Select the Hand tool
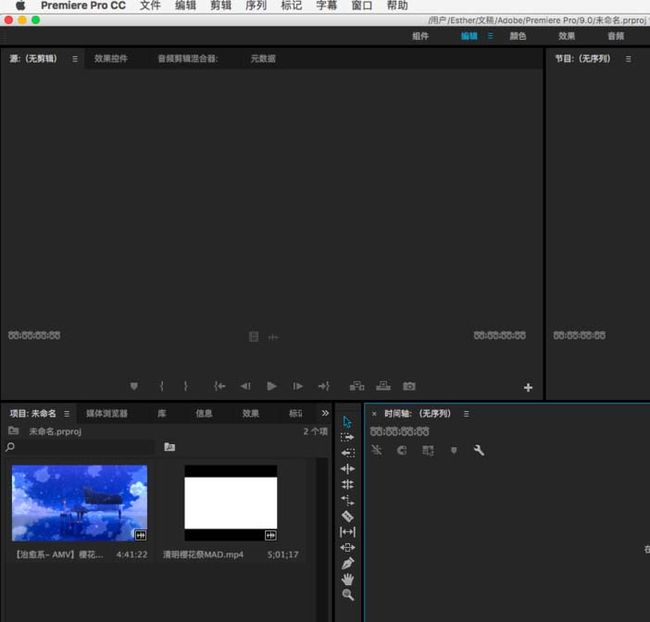 point(347,579)
